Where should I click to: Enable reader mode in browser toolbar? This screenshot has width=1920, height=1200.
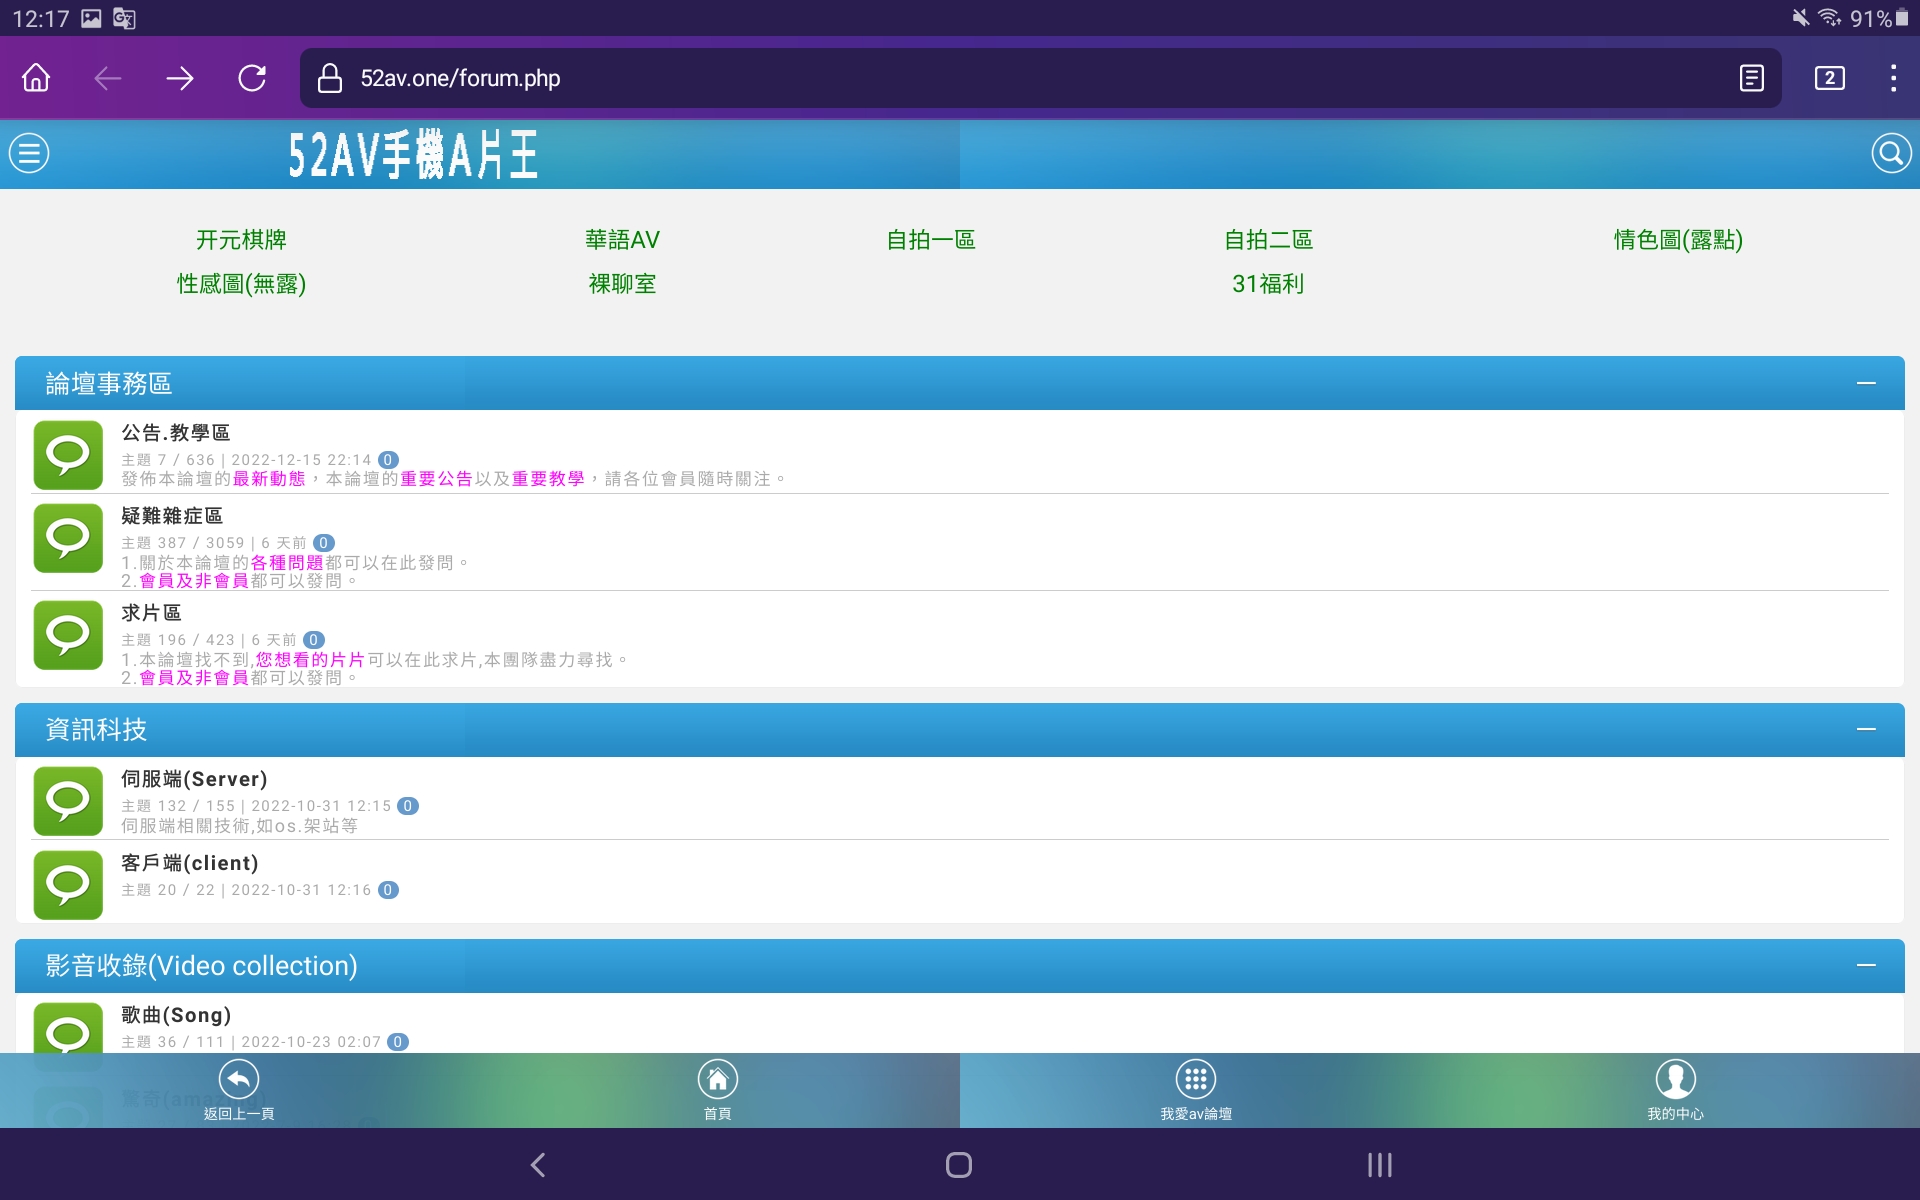tap(1750, 78)
